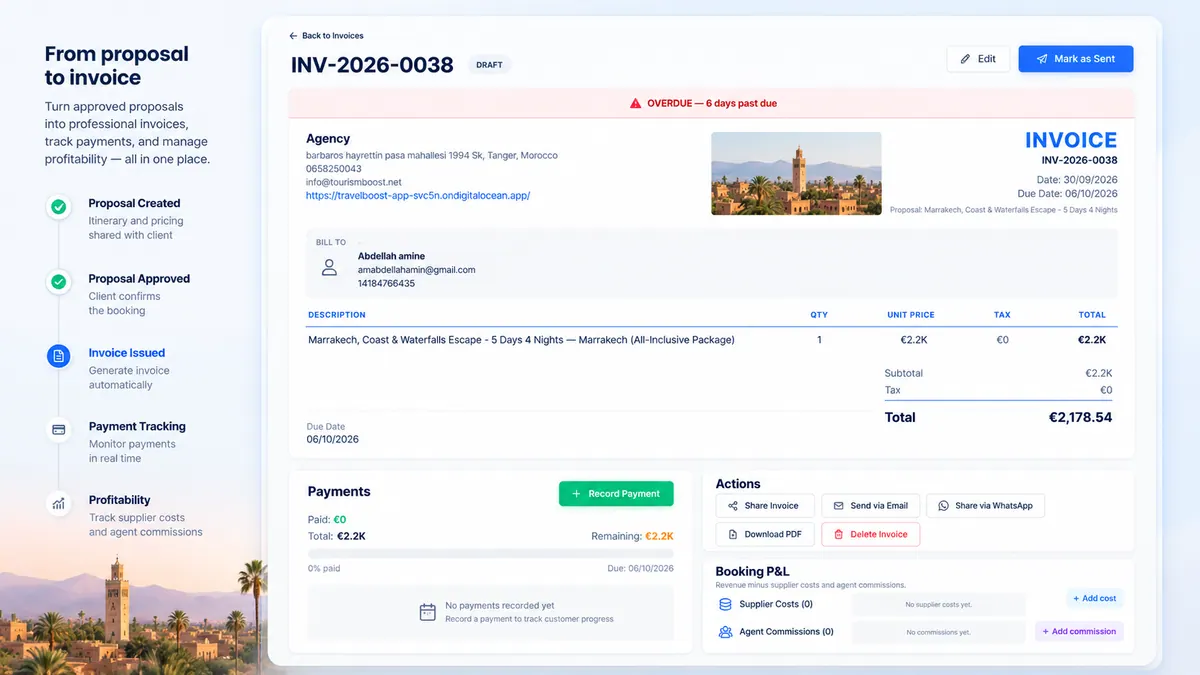The image size is (1200, 675).
Task: Delete this invoice
Action: click(x=870, y=534)
